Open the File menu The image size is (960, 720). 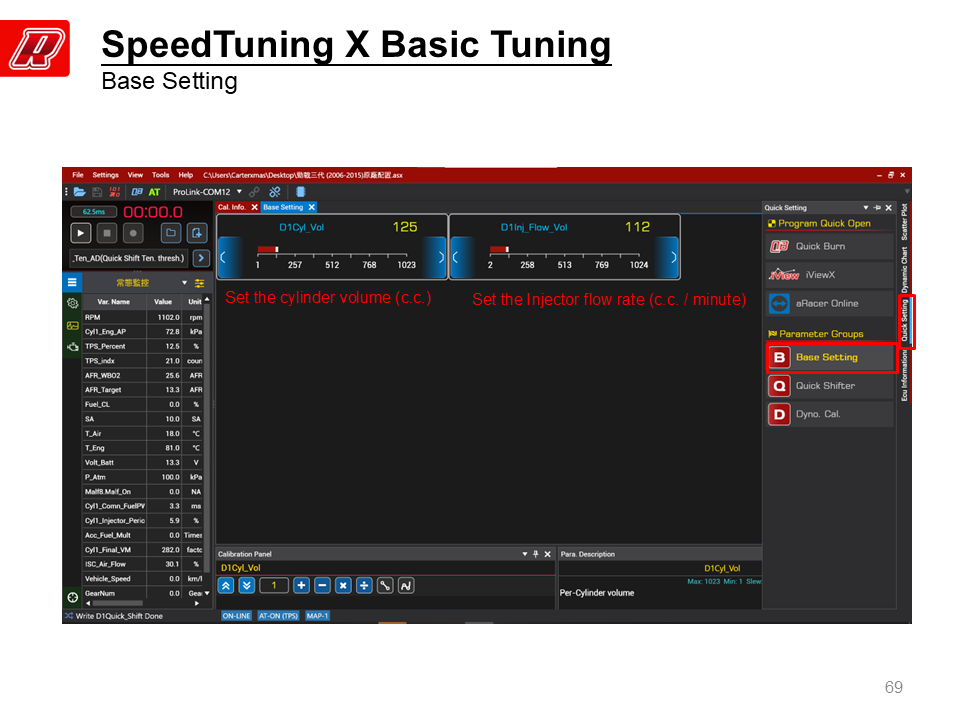[78, 174]
